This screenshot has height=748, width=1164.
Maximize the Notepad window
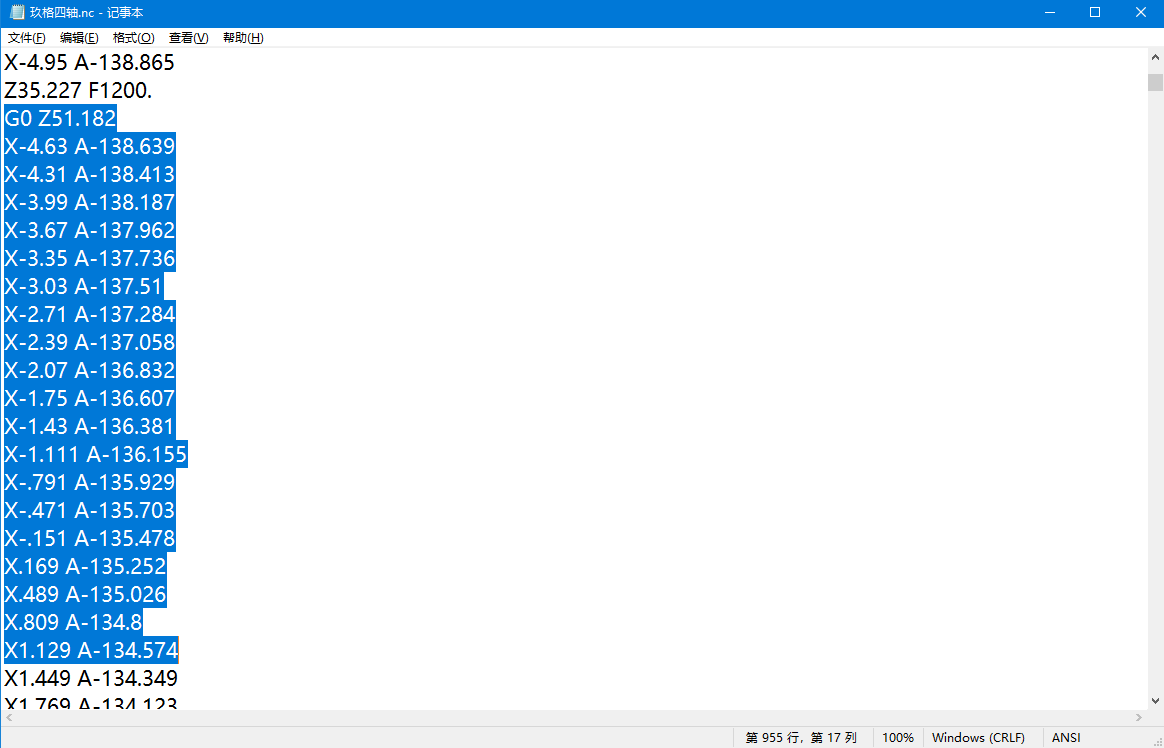(1095, 13)
